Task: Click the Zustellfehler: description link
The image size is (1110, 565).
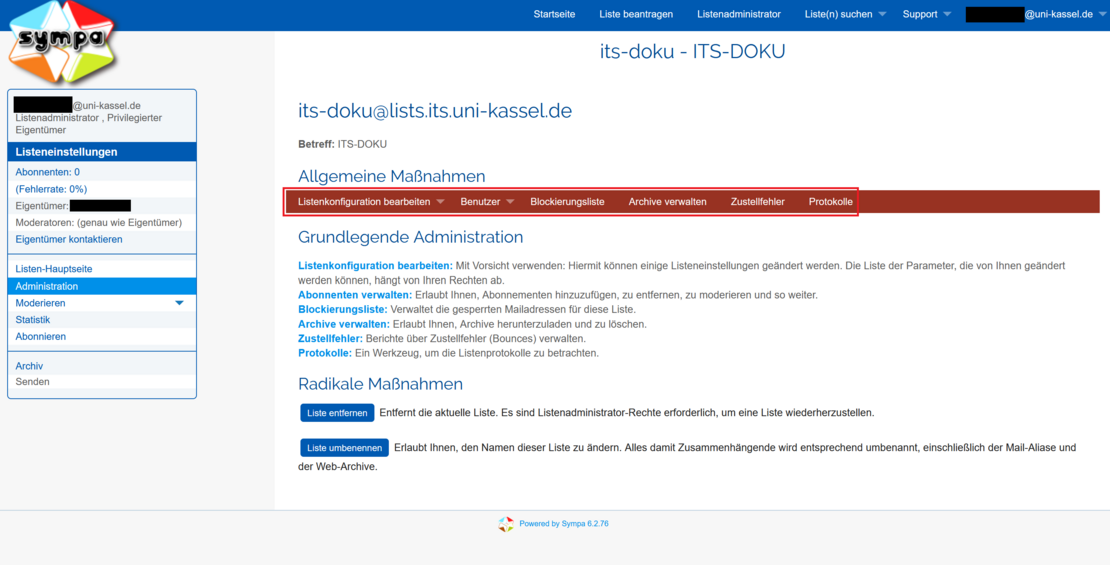Action: pyautogui.click(x=331, y=338)
